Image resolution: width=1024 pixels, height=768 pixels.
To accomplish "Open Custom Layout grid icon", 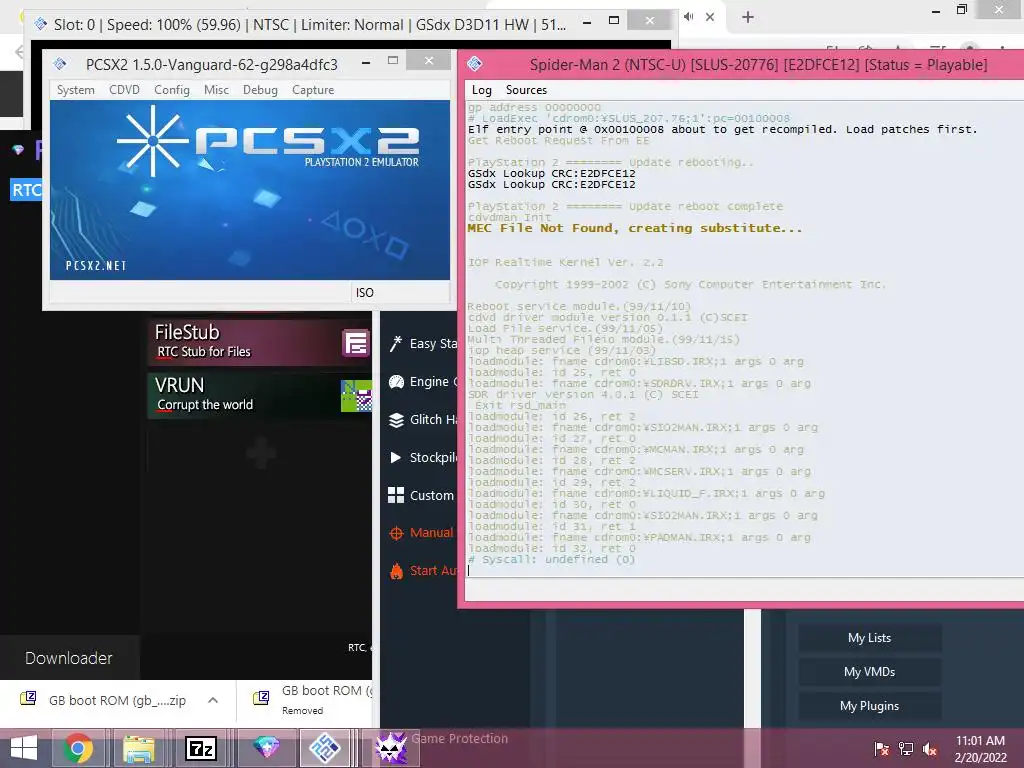I will coord(396,495).
